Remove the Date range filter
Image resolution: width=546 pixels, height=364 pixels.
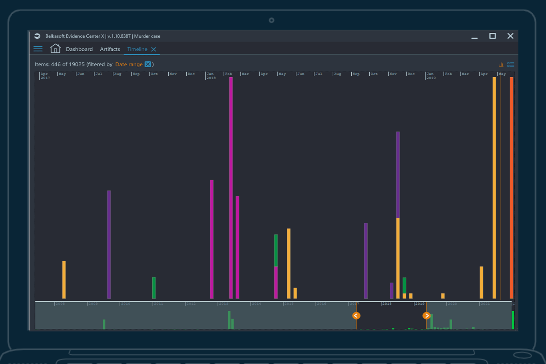[x=148, y=64]
